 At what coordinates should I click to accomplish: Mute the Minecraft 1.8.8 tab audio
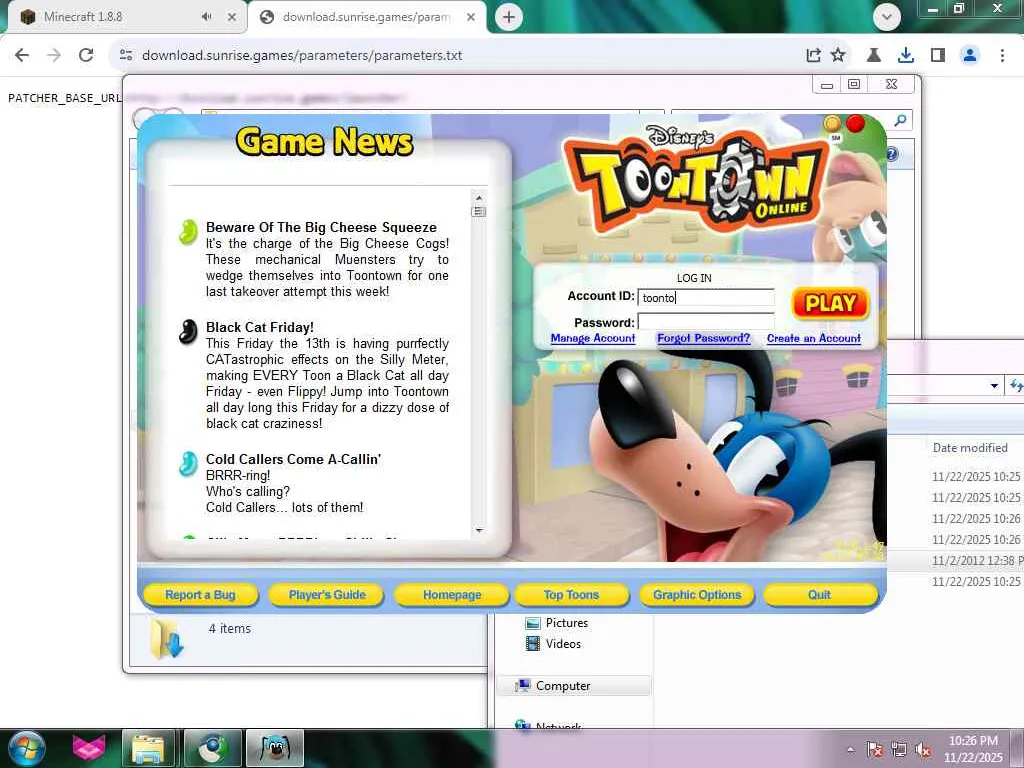point(206,17)
